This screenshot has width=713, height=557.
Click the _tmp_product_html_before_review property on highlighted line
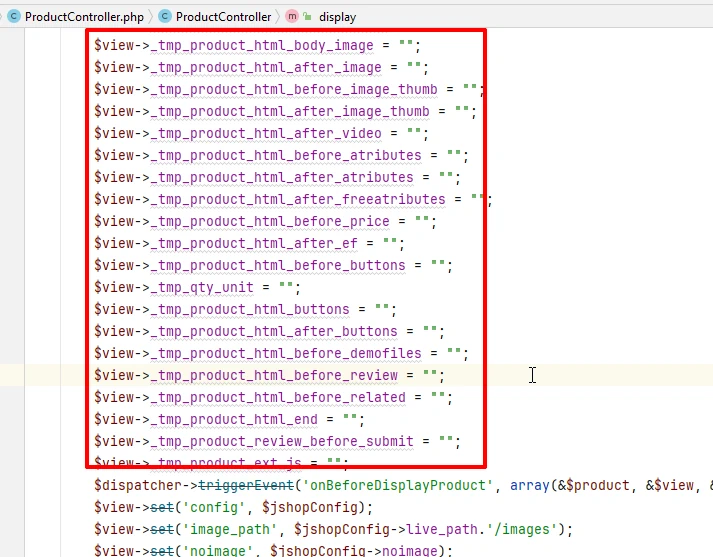click(x=274, y=376)
